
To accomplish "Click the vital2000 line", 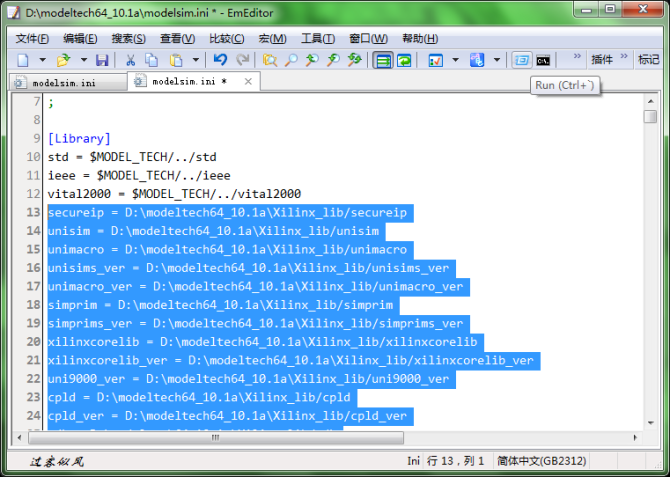I will pyautogui.click(x=174, y=194).
